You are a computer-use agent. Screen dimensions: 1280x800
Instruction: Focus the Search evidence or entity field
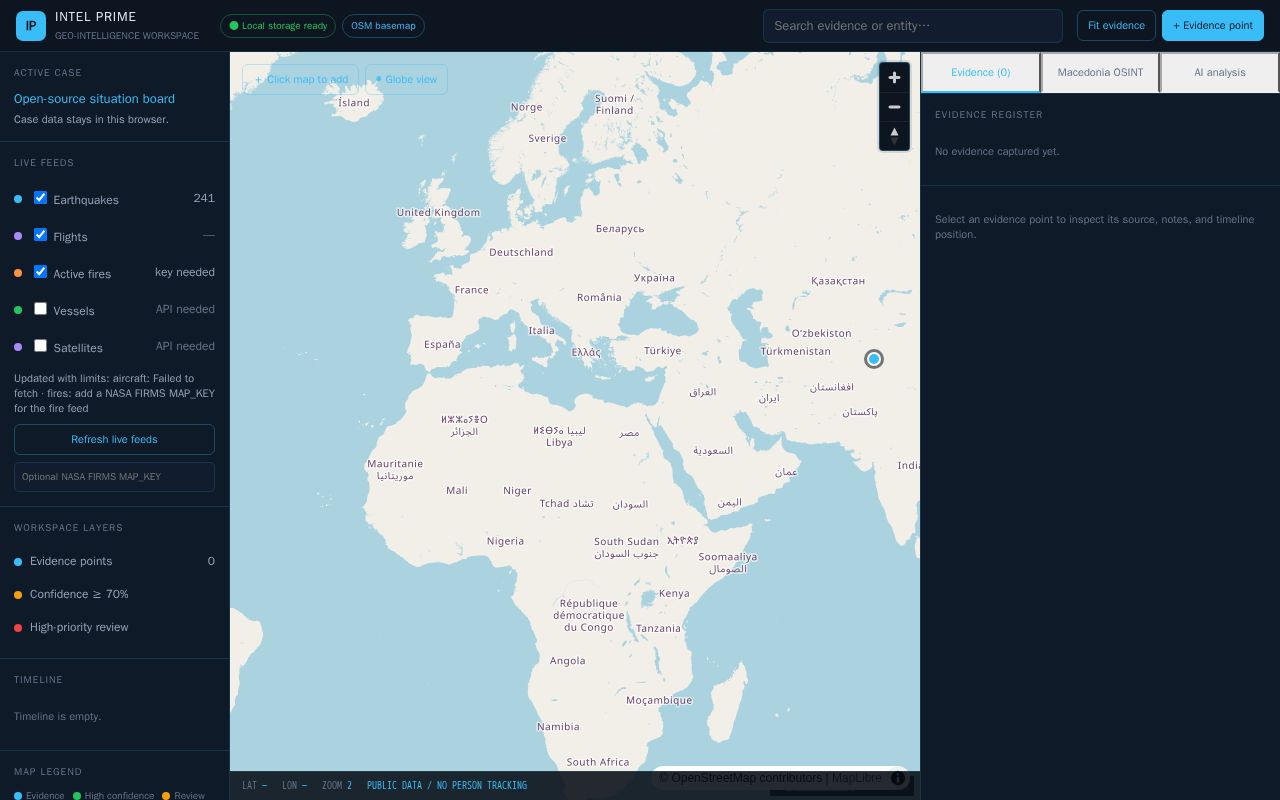click(913, 26)
